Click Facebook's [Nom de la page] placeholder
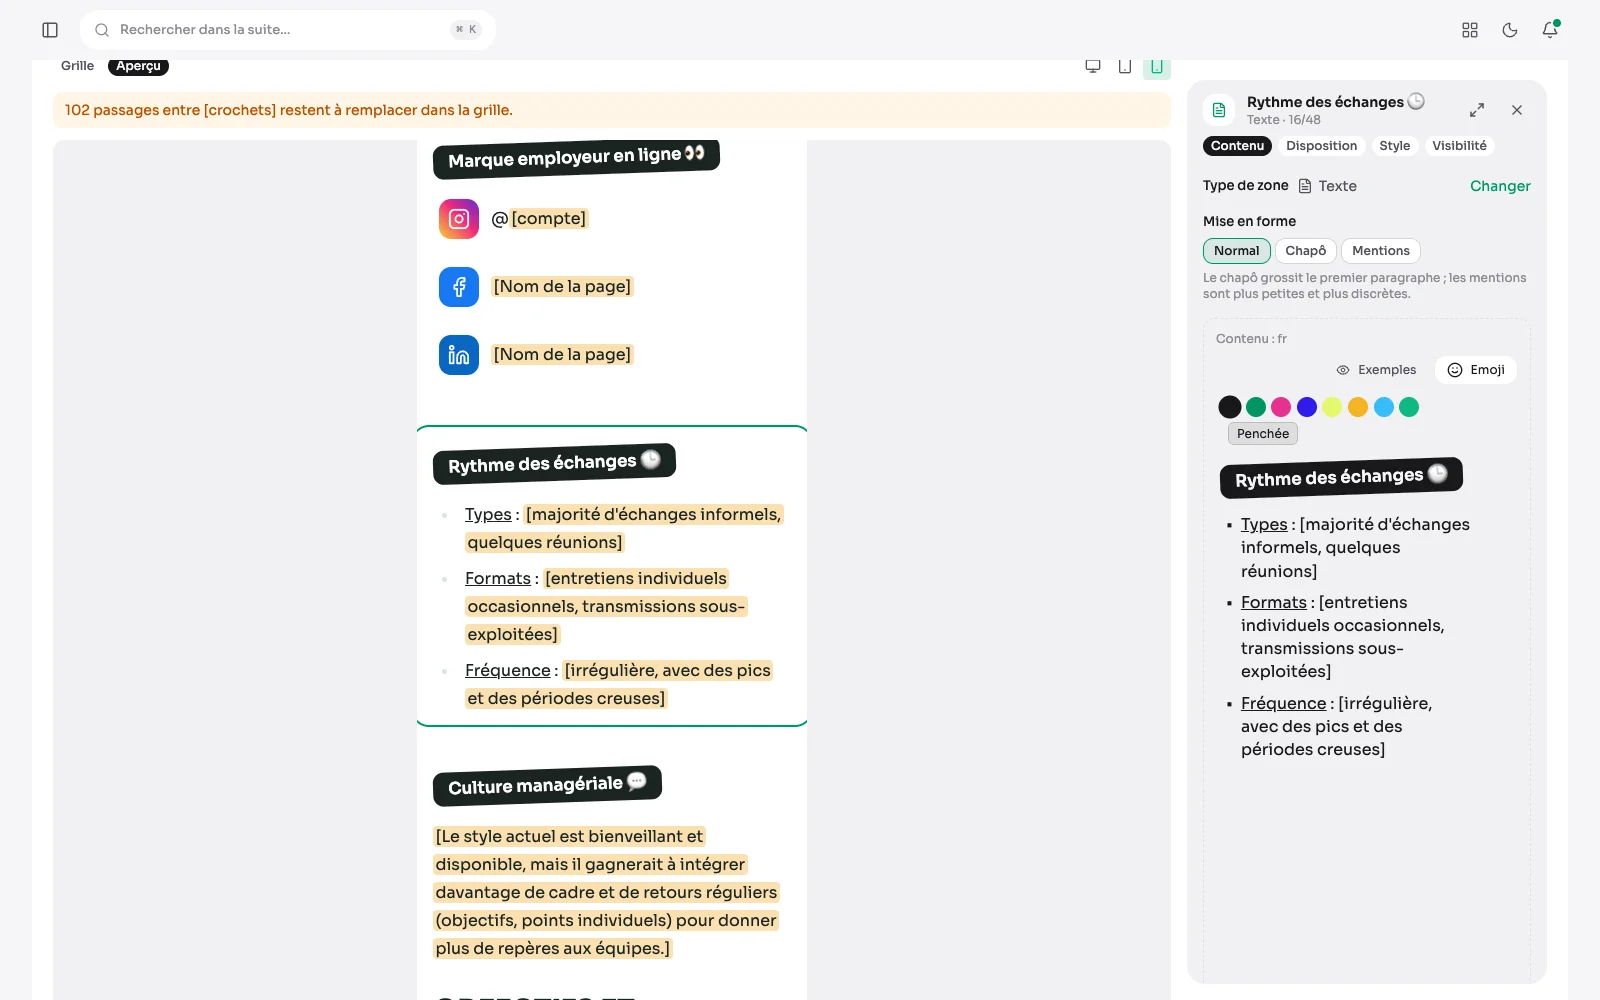Screen dimensions: 1600x1000 (562, 287)
